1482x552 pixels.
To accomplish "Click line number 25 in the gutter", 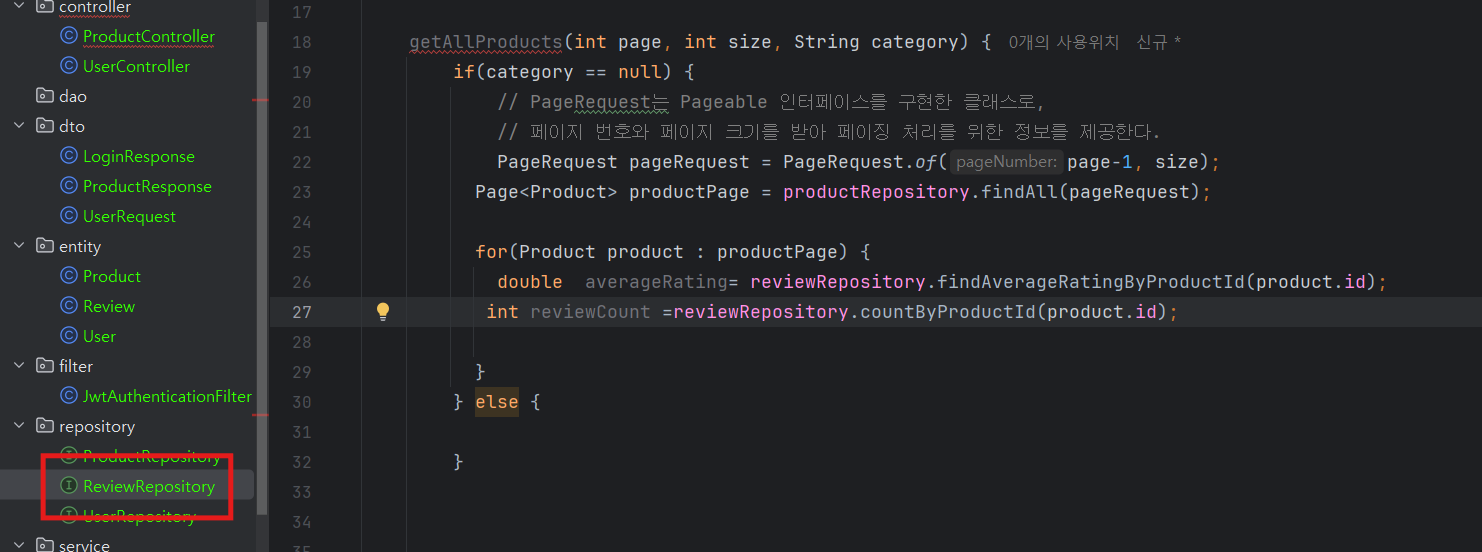I will click(301, 252).
